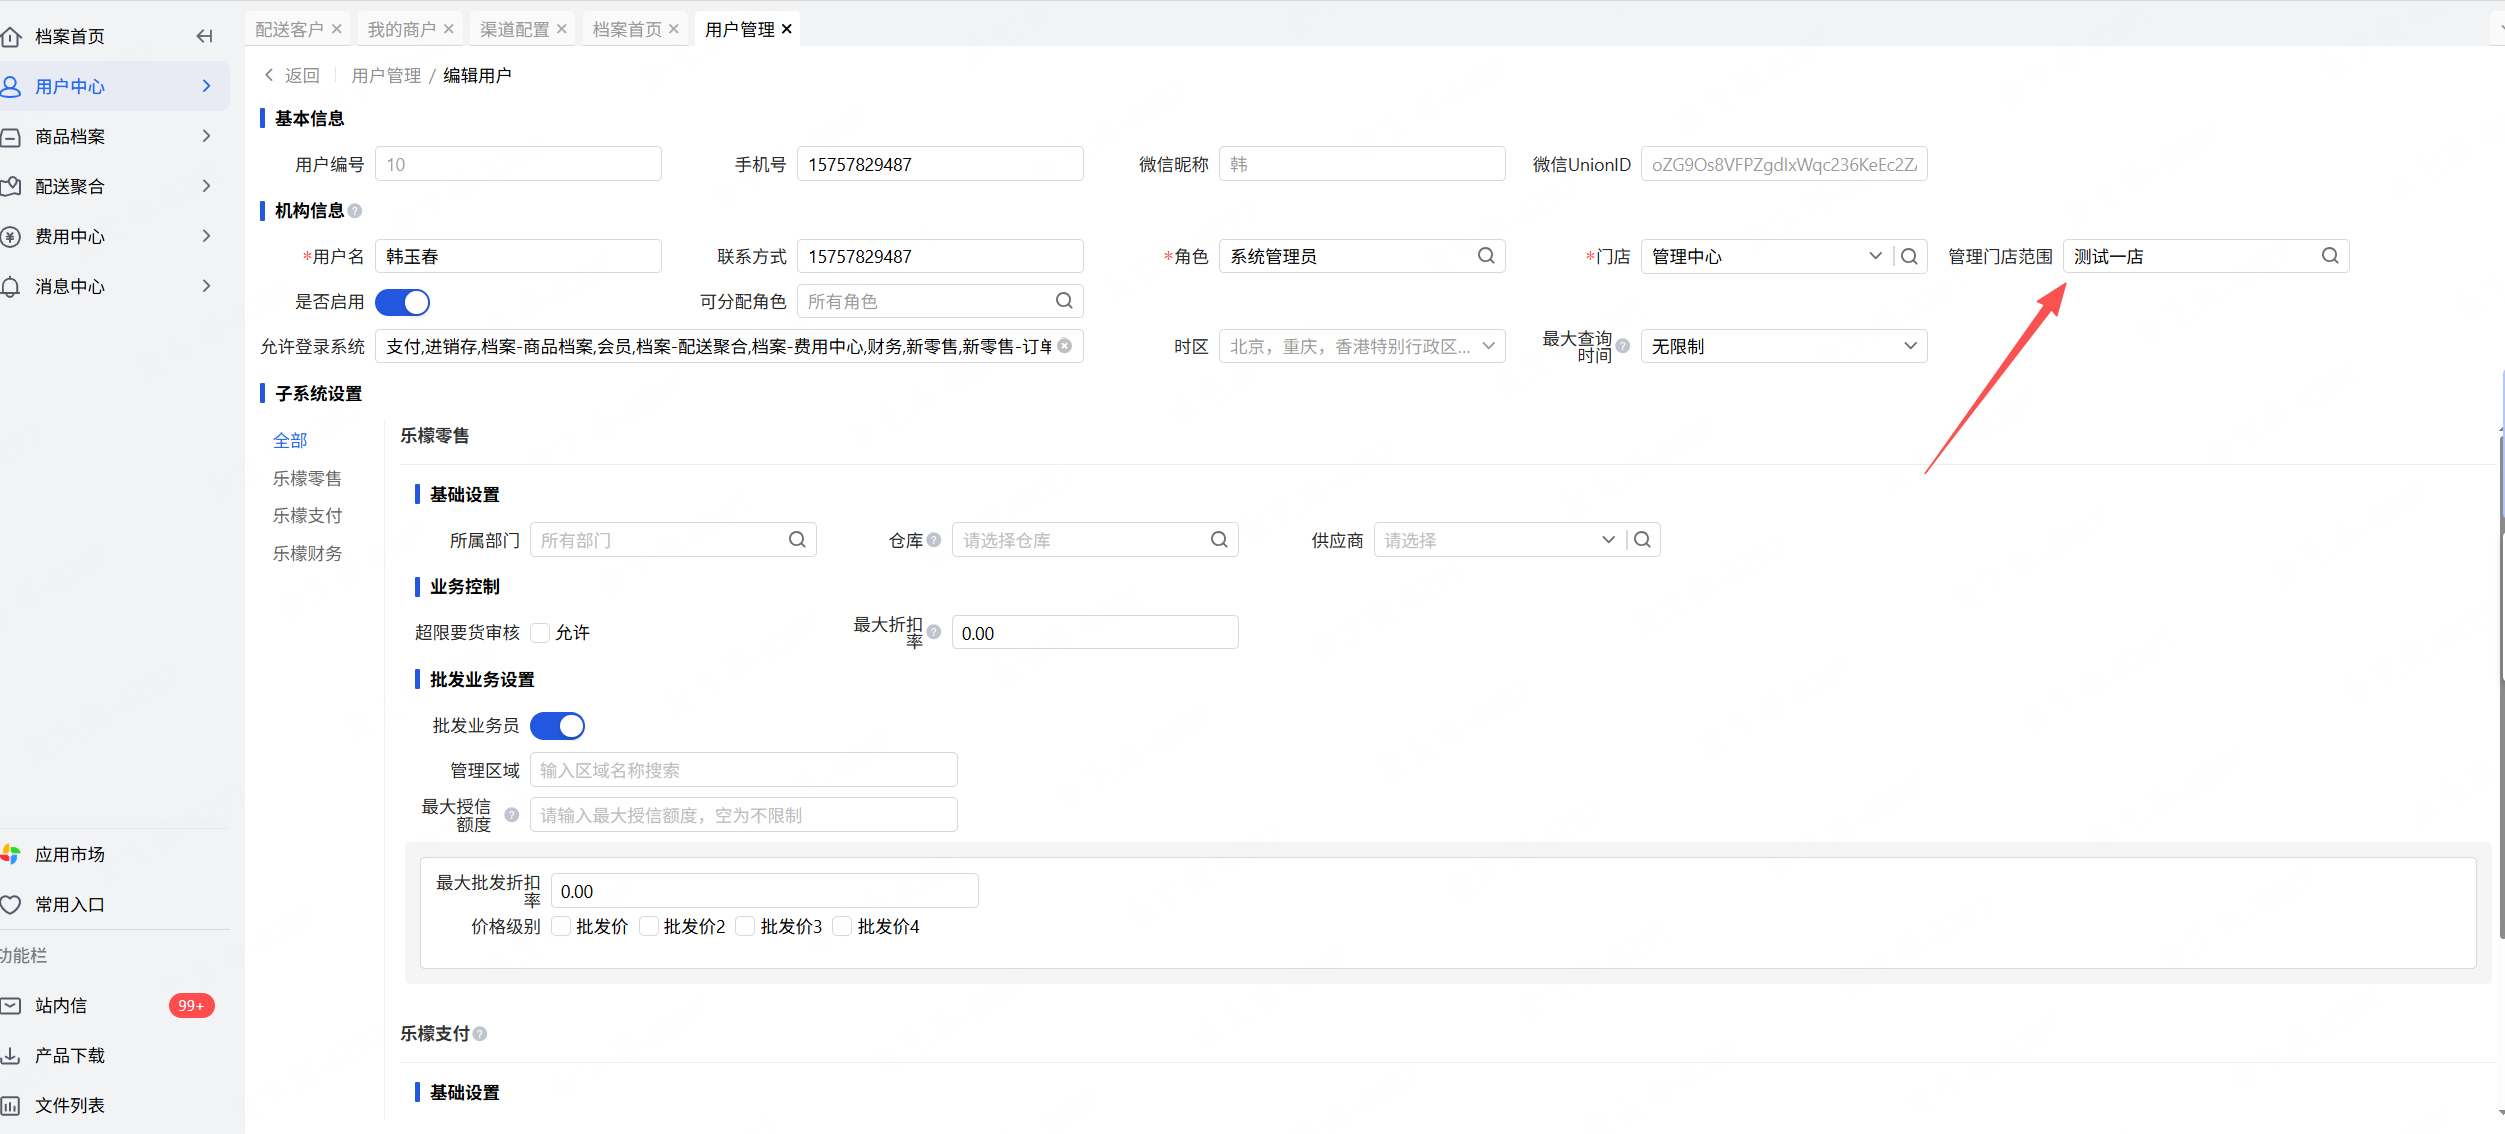Open the 最大查询时间 无限制 dropdown
The width and height of the screenshot is (2505, 1134).
click(x=1783, y=346)
